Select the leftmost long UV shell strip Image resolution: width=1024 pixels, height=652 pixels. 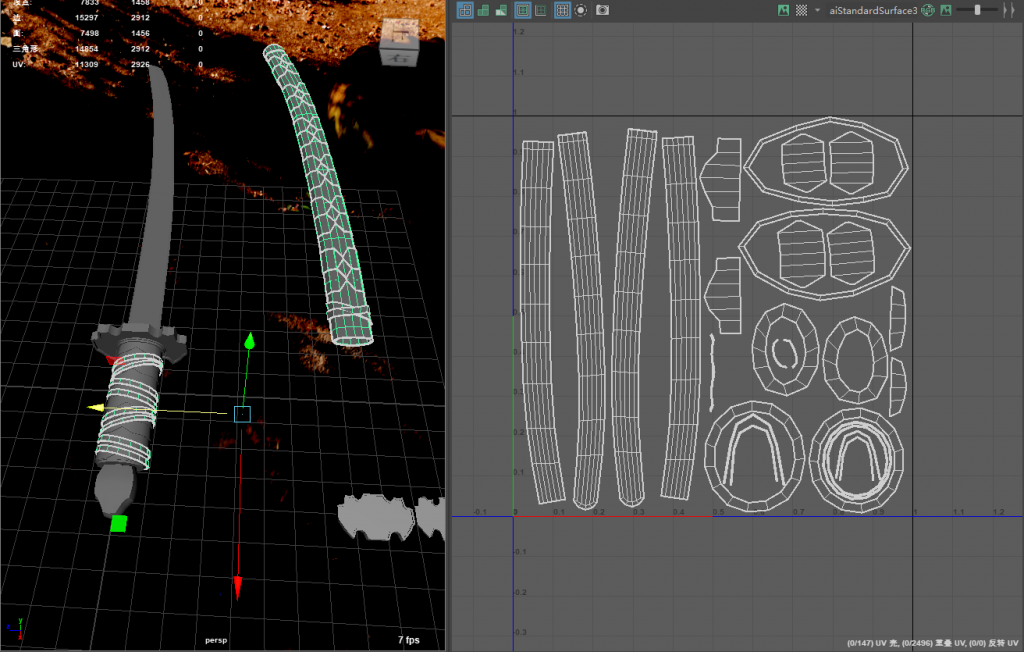tap(541, 322)
